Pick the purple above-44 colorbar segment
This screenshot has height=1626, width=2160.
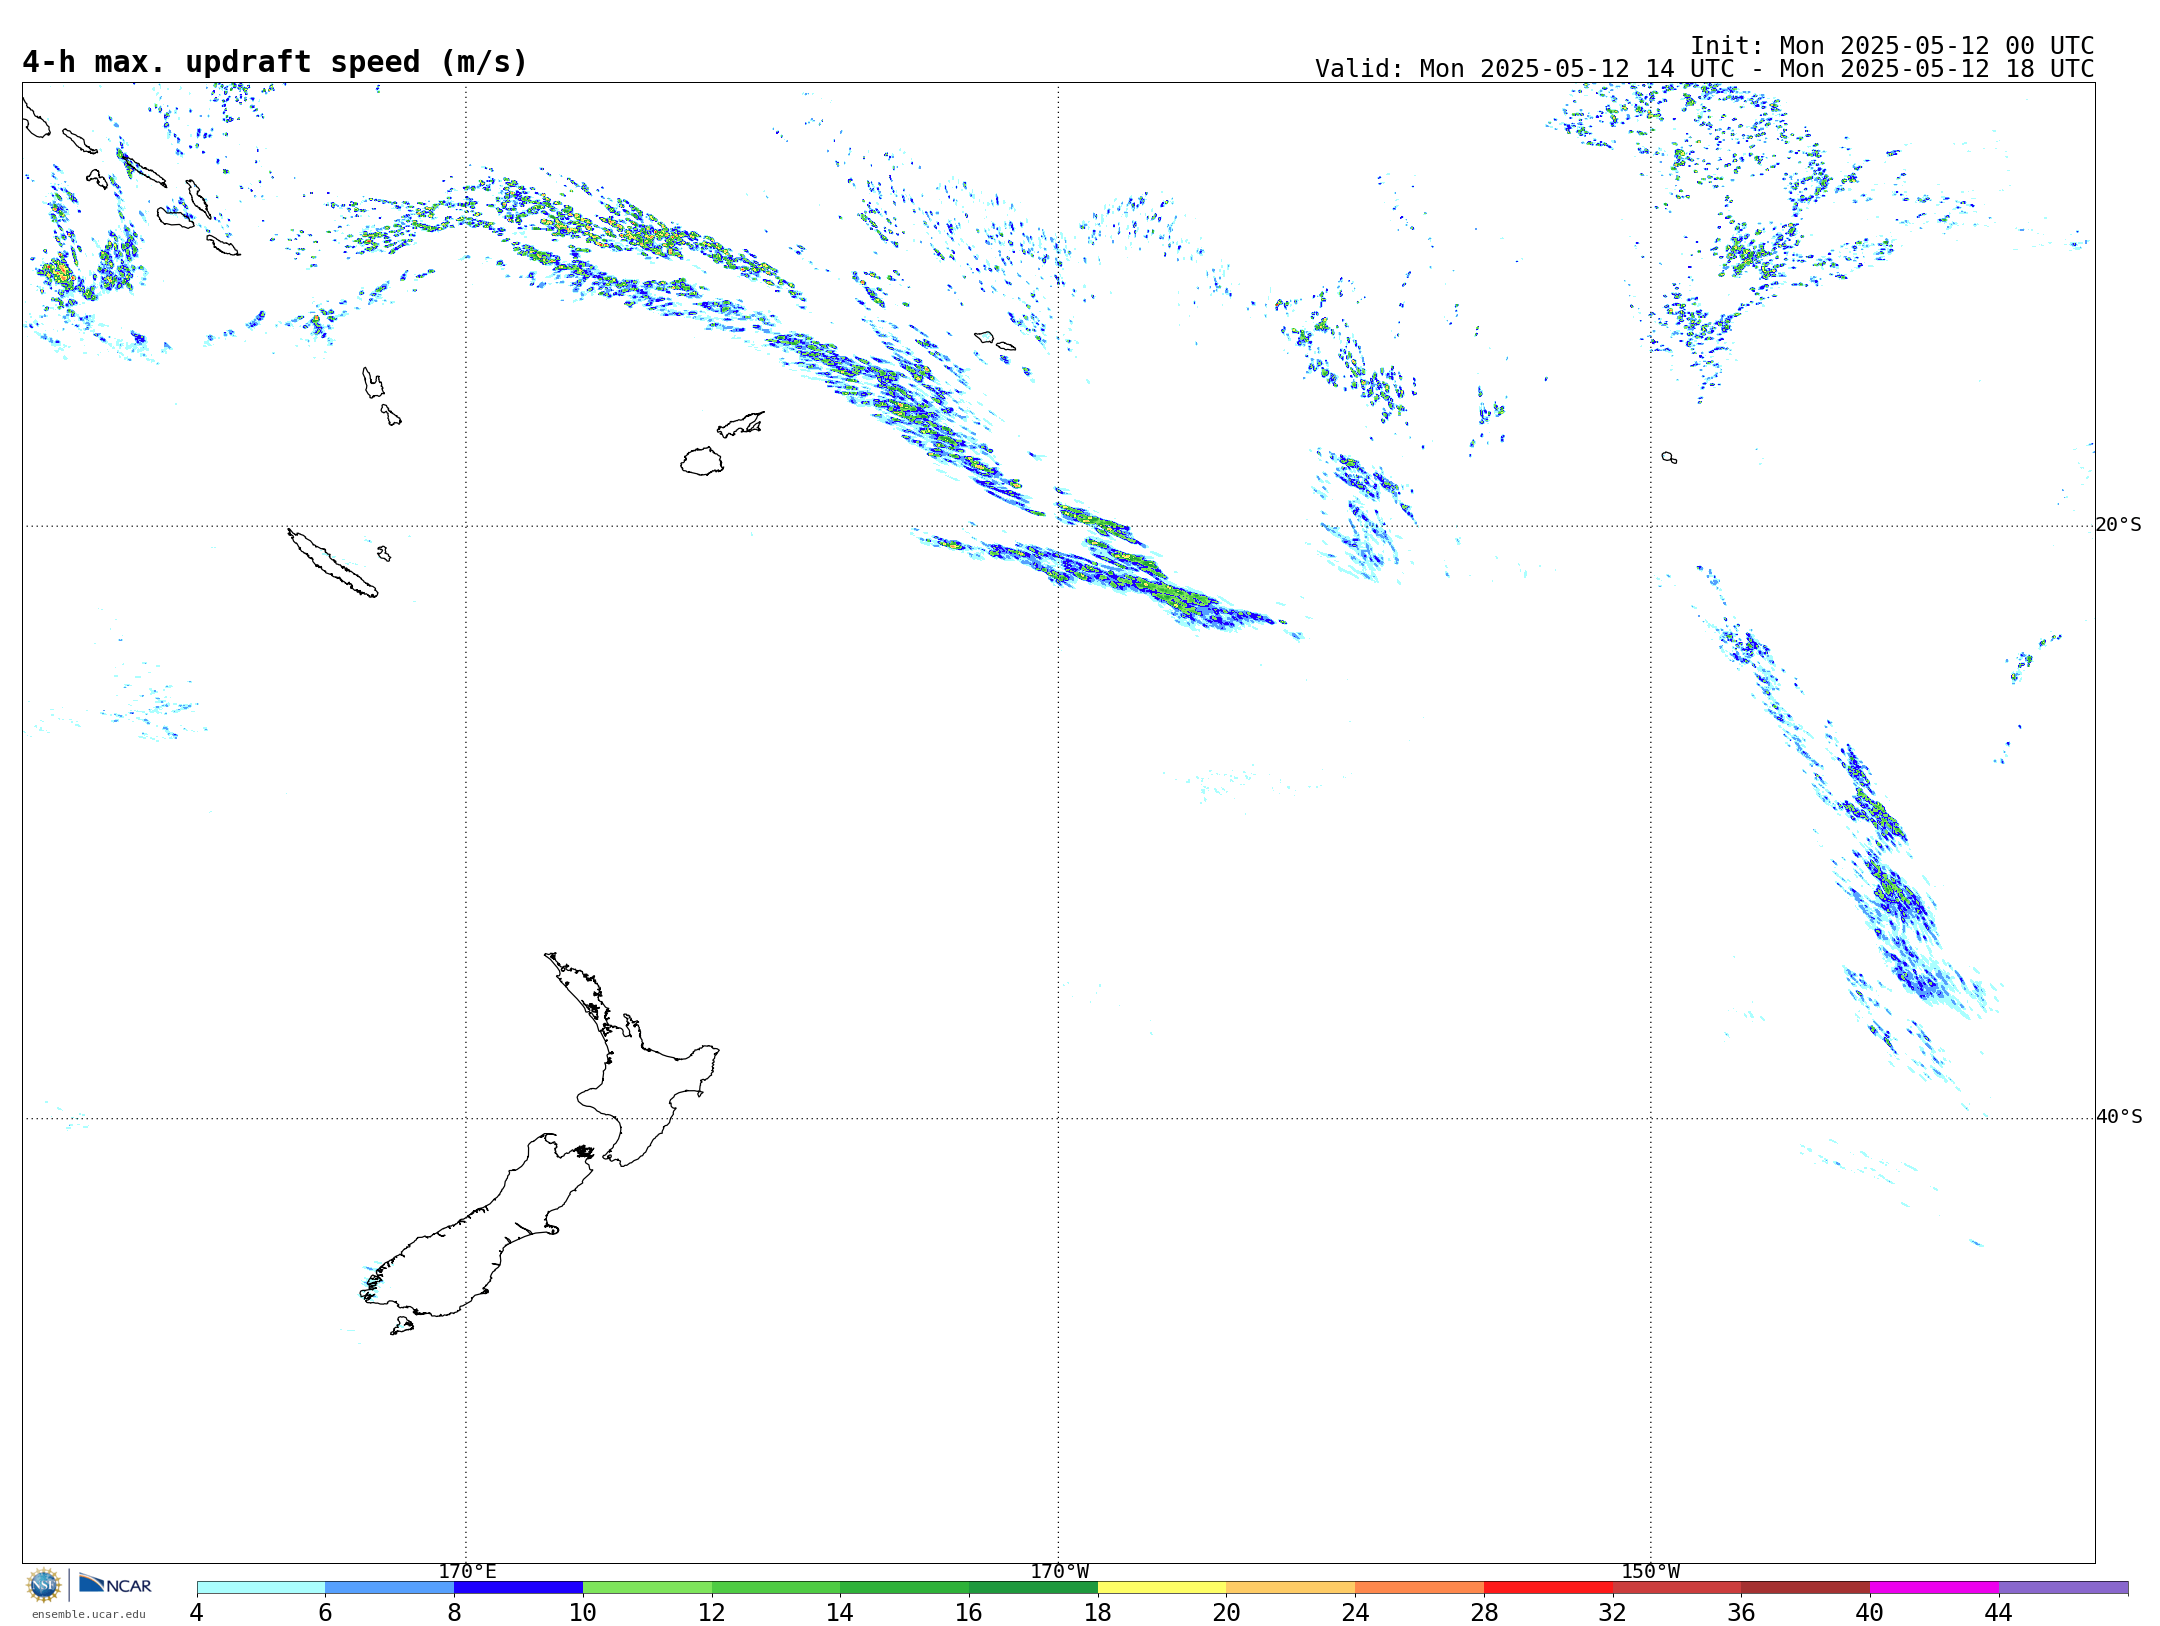coord(2063,1588)
